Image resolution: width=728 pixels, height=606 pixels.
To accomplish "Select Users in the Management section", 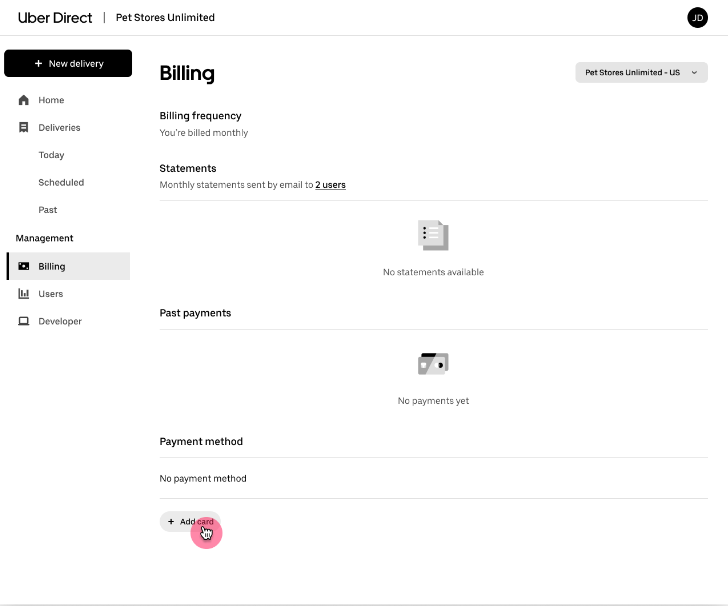I will (51, 294).
